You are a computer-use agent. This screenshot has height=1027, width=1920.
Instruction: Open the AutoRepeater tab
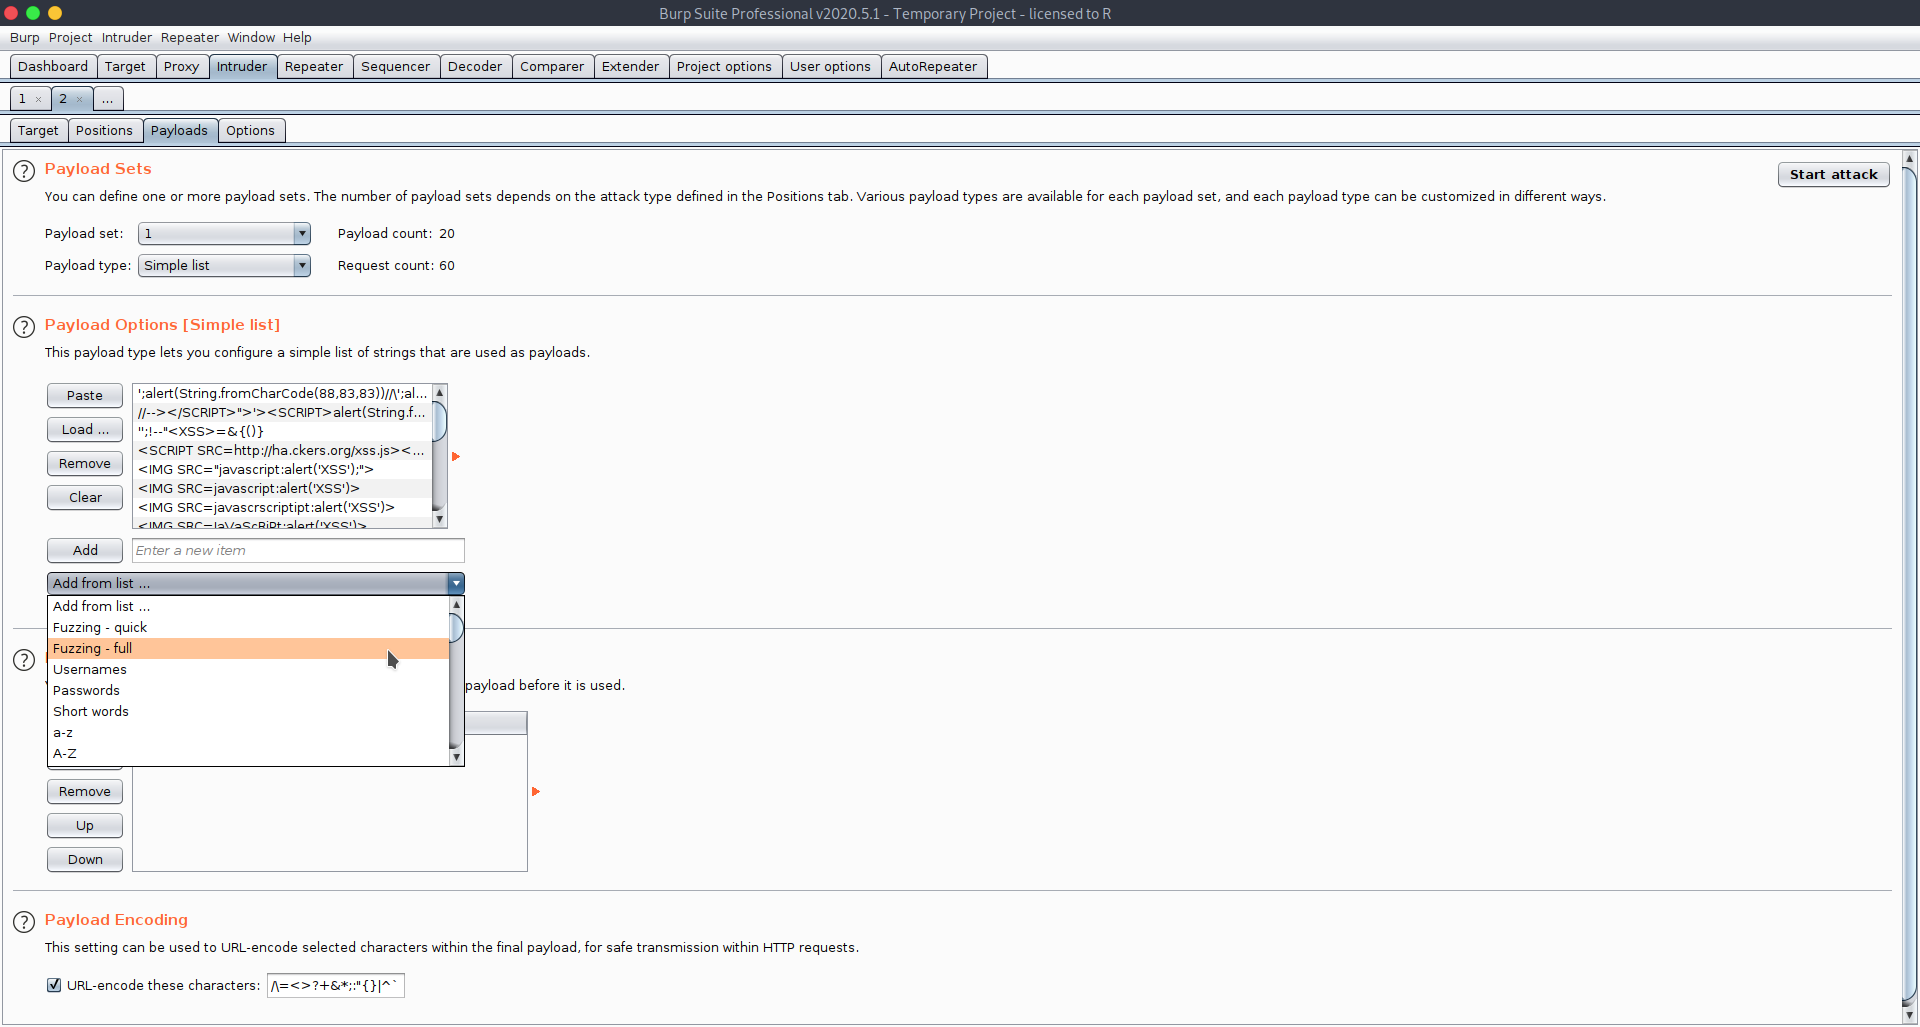(x=933, y=66)
